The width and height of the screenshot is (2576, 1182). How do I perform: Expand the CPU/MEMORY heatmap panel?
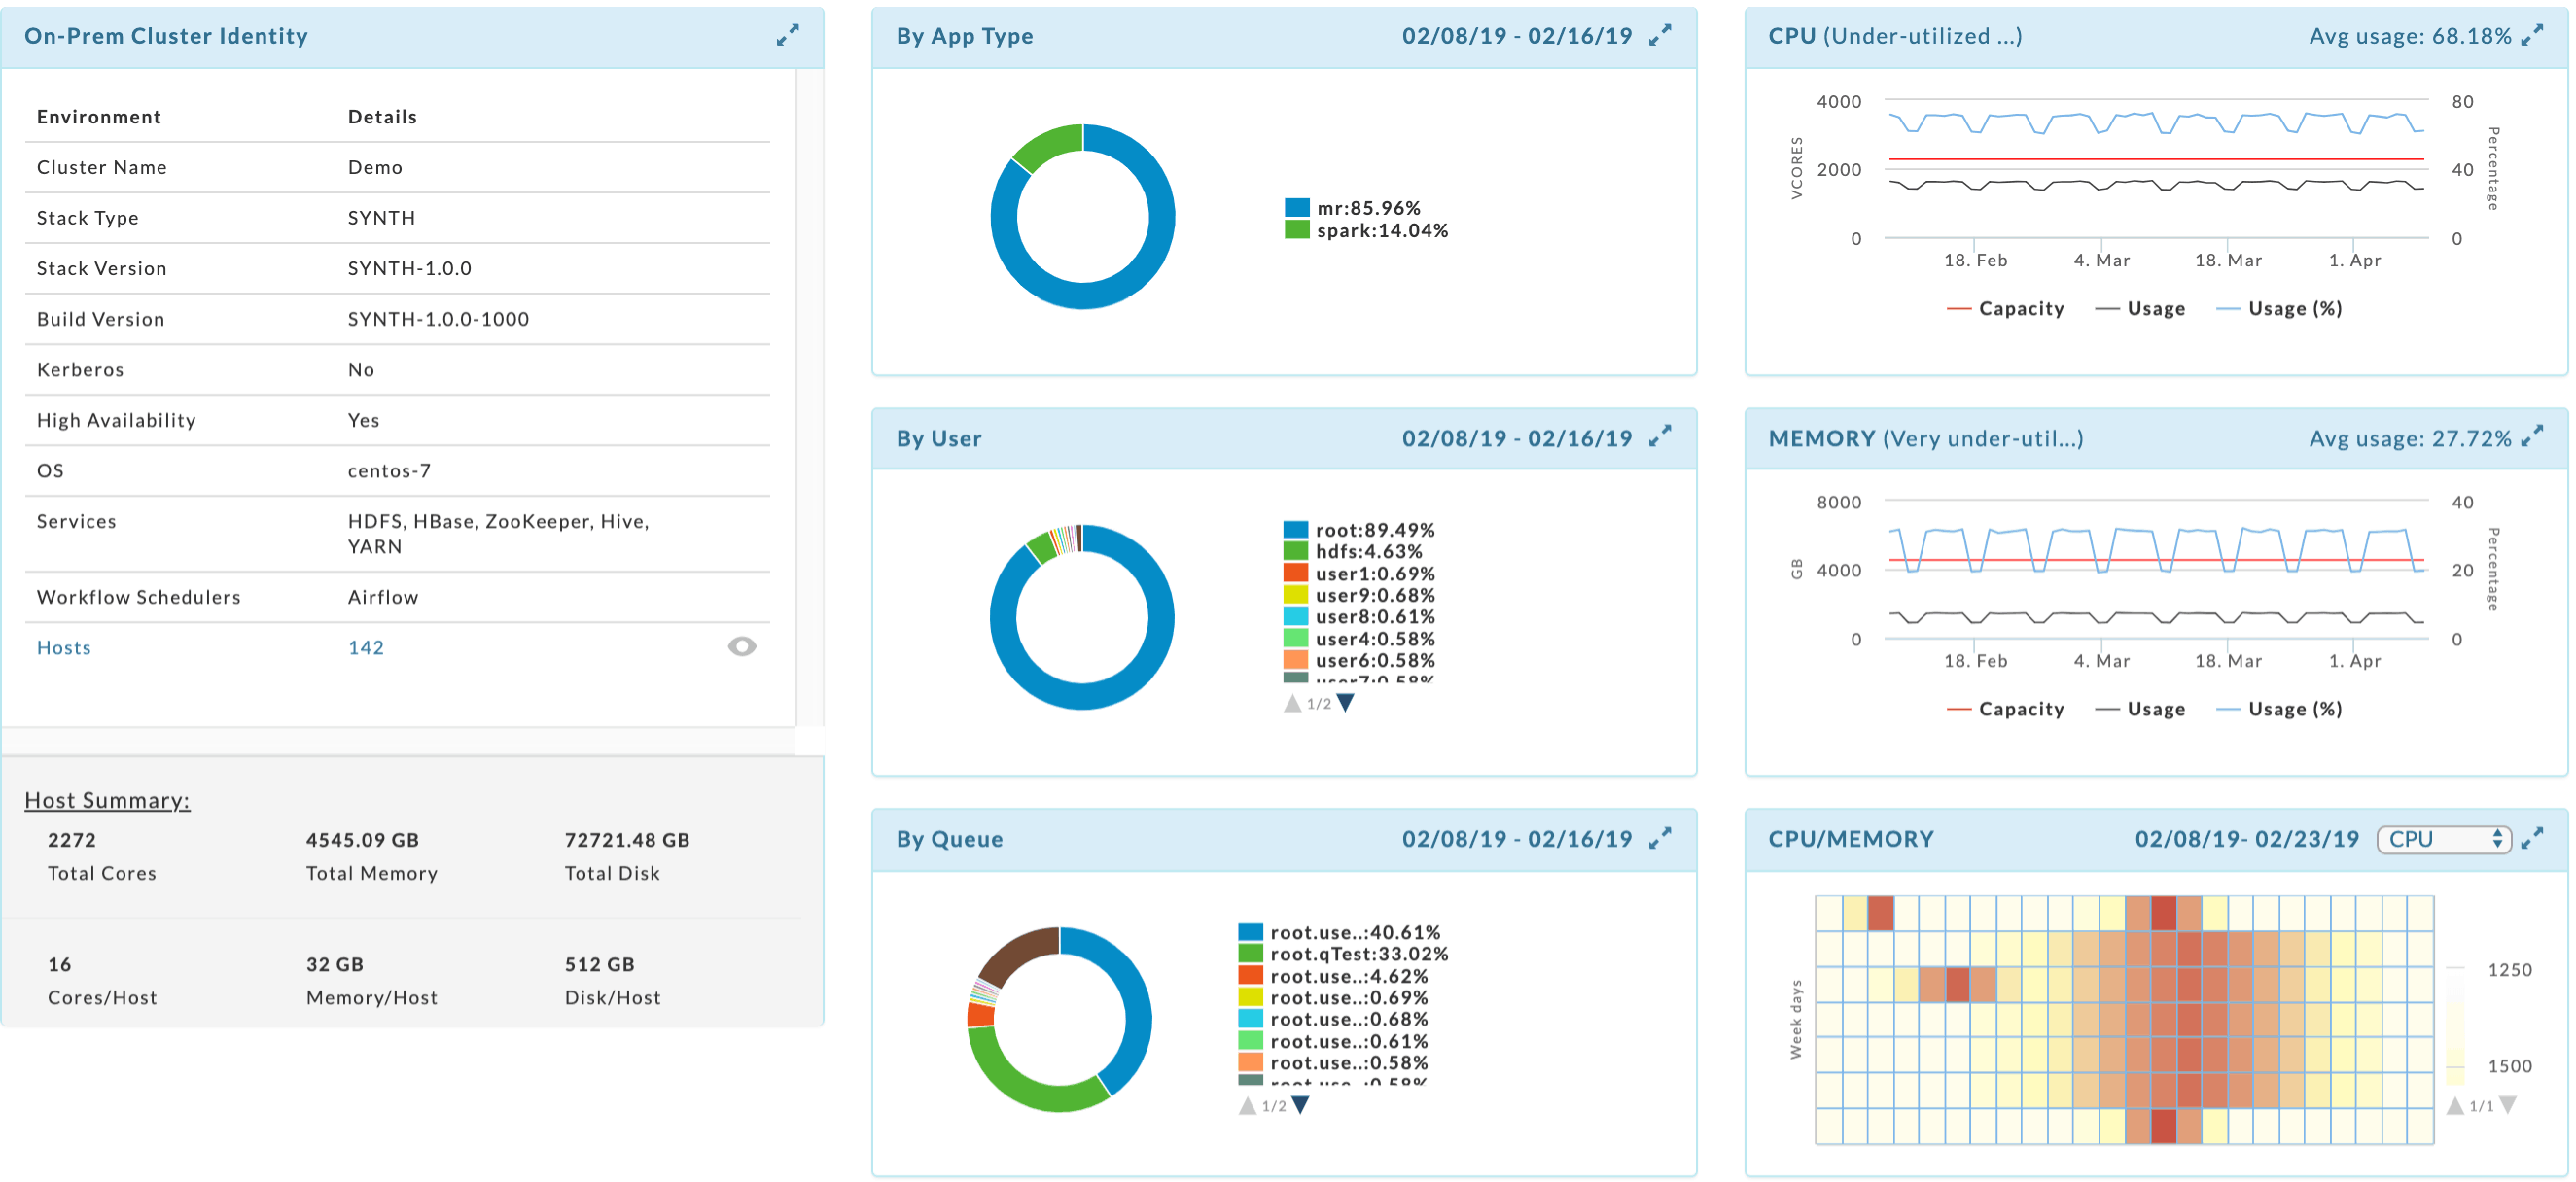click(2531, 838)
